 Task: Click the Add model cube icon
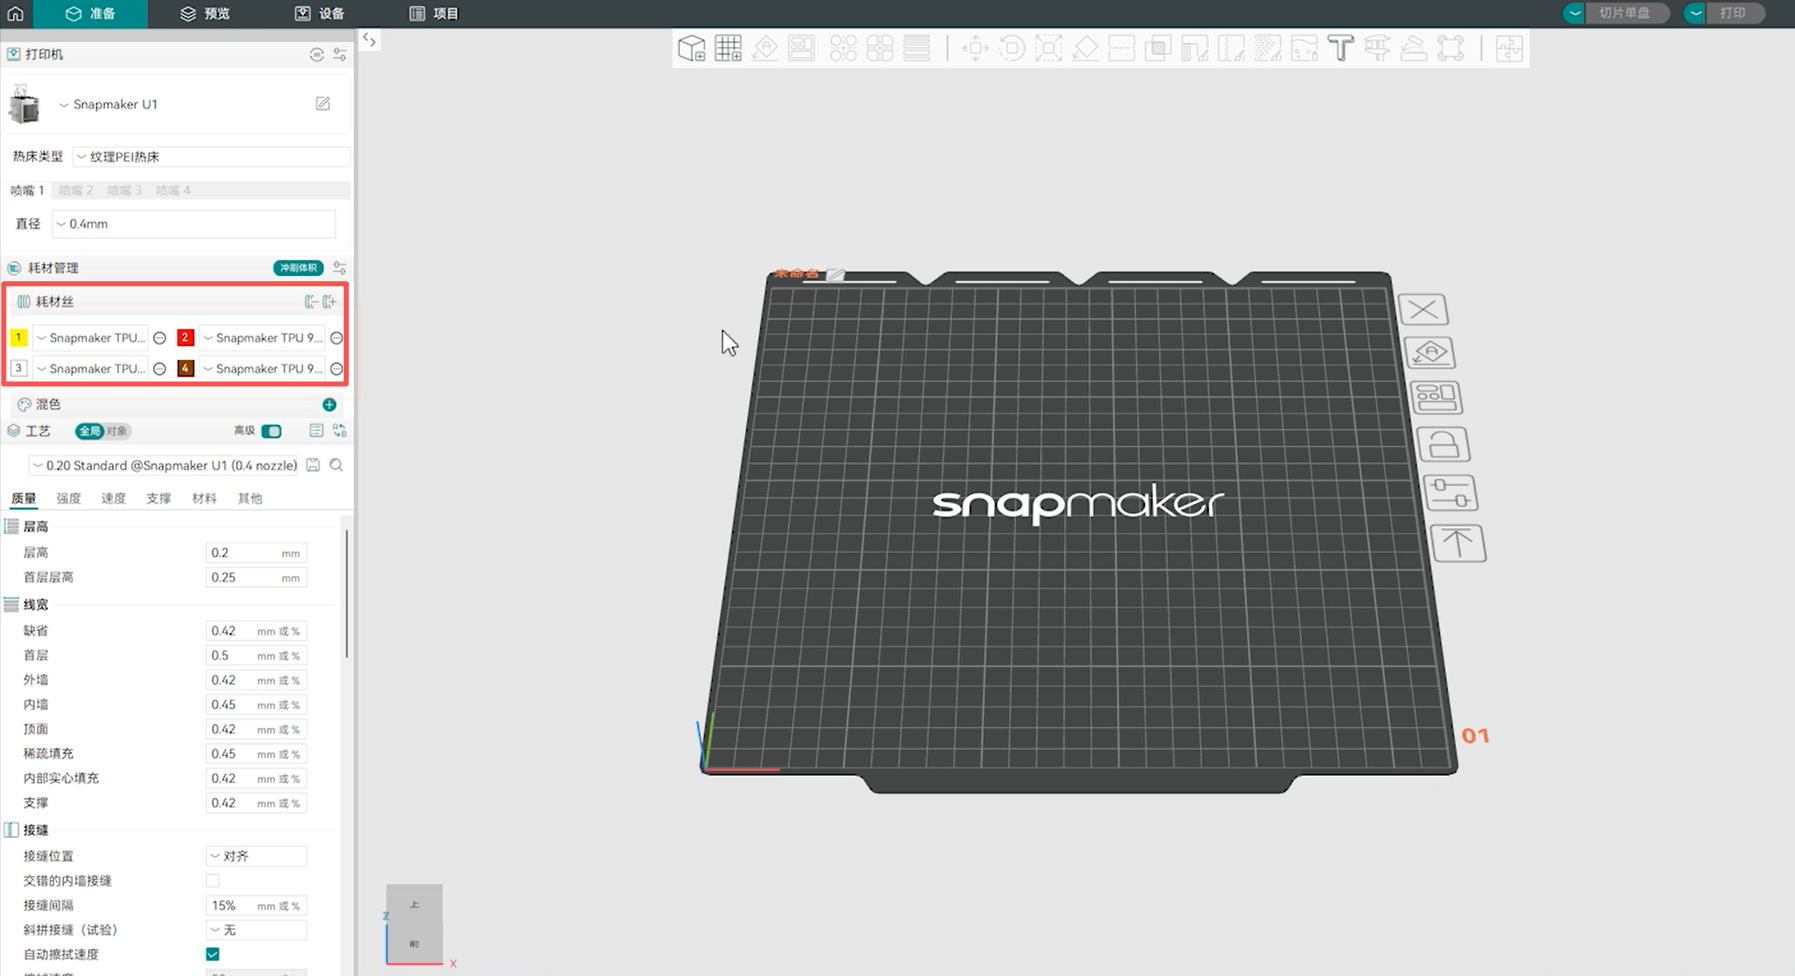tap(691, 48)
